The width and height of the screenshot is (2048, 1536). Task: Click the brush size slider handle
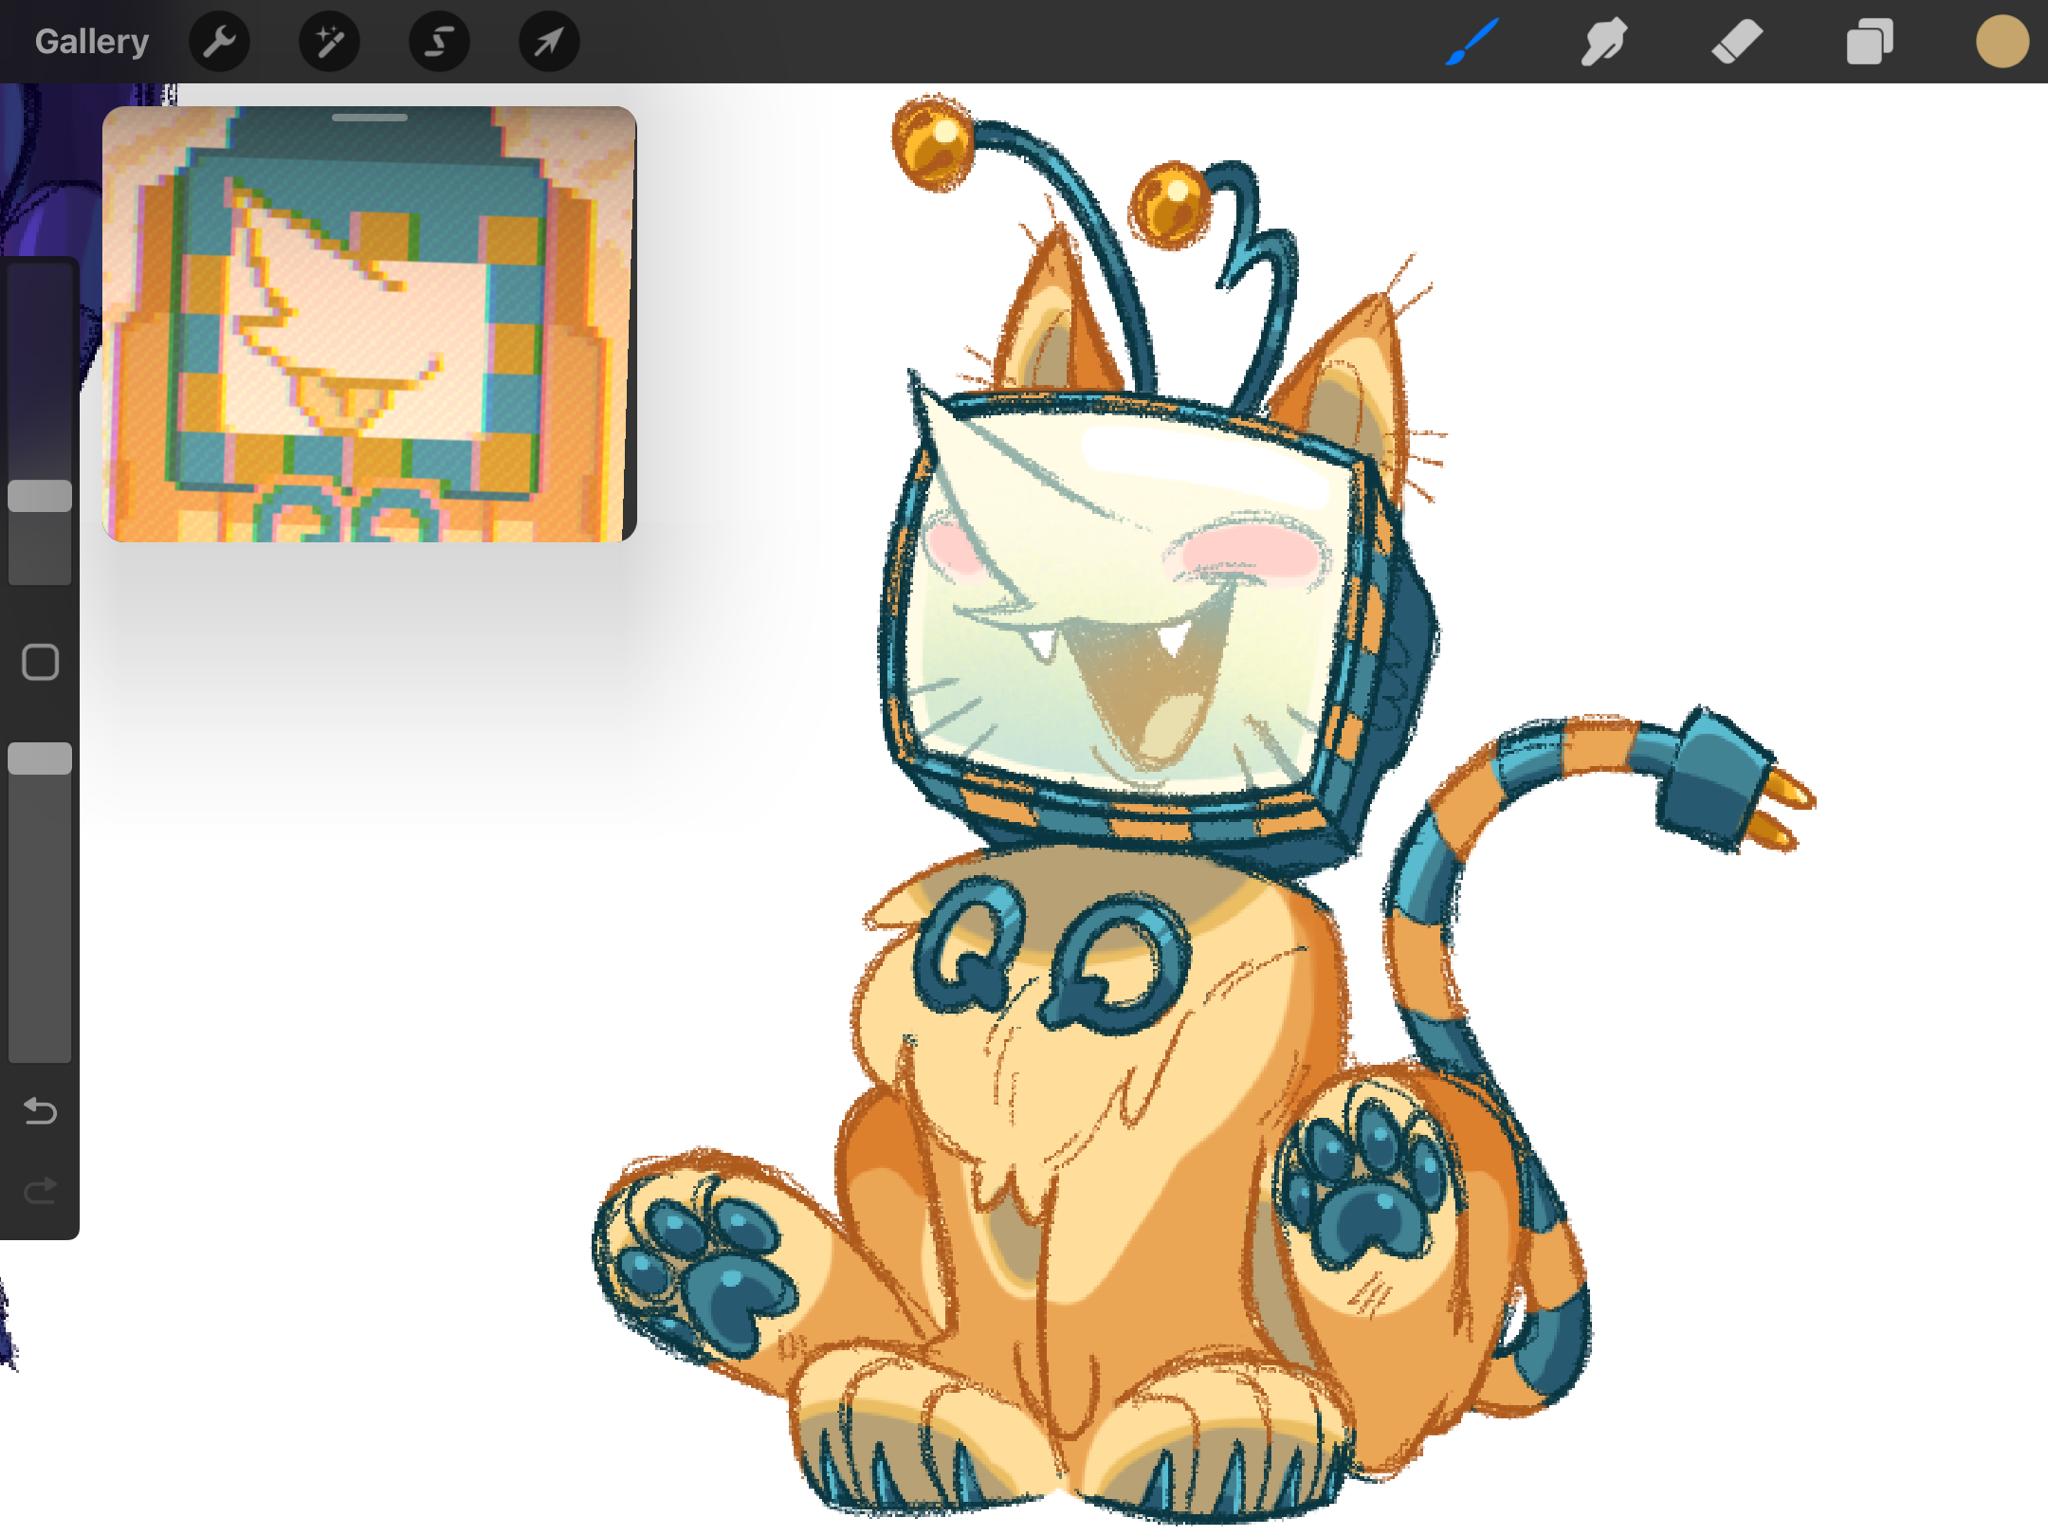tap(40, 496)
